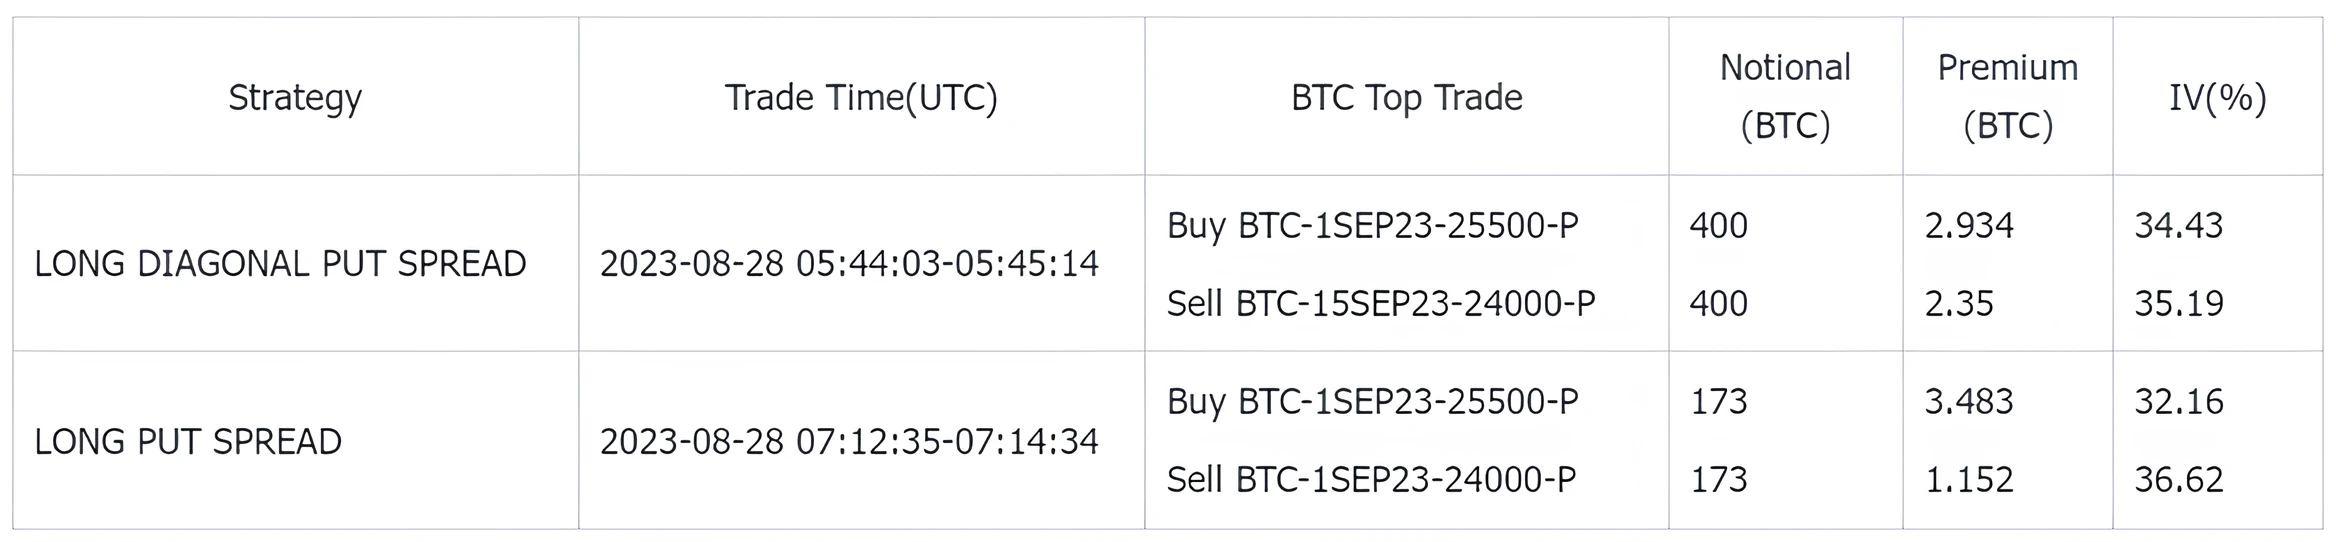Click the IV value 34.43
Viewport: 2336px width, 542px height.
pyautogui.click(x=2178, y=225)
